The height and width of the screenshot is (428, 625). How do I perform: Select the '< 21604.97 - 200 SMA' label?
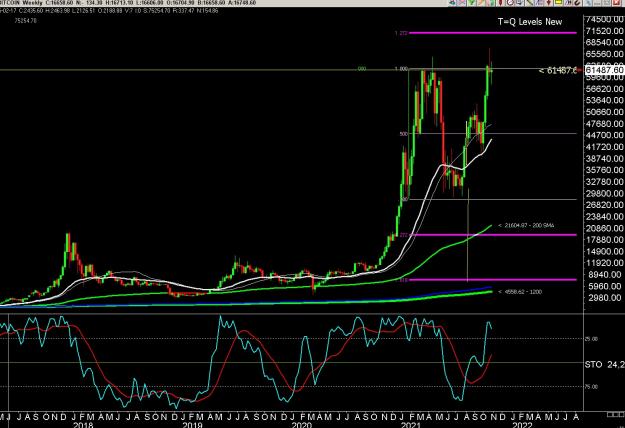tap(526, 226)
